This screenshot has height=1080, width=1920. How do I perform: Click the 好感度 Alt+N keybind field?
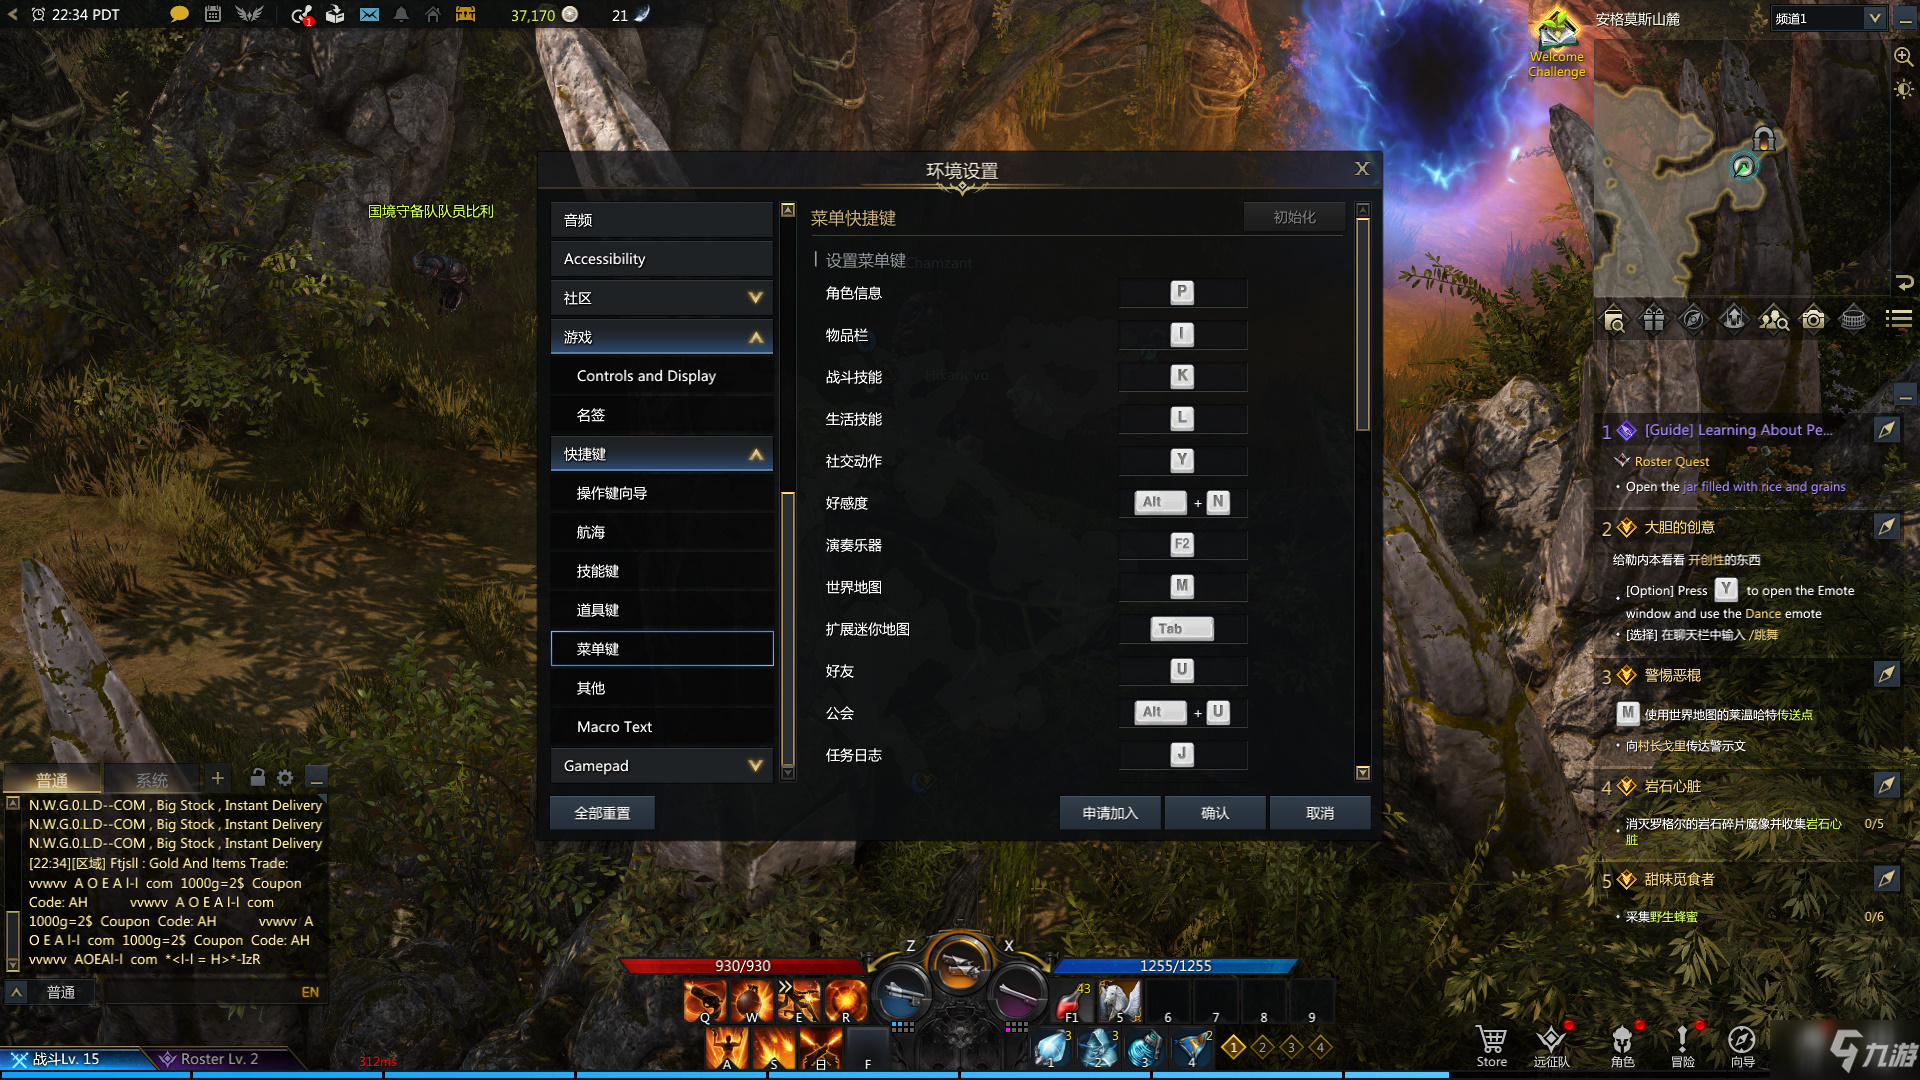pyautogui.click(x=1178, y=501)
